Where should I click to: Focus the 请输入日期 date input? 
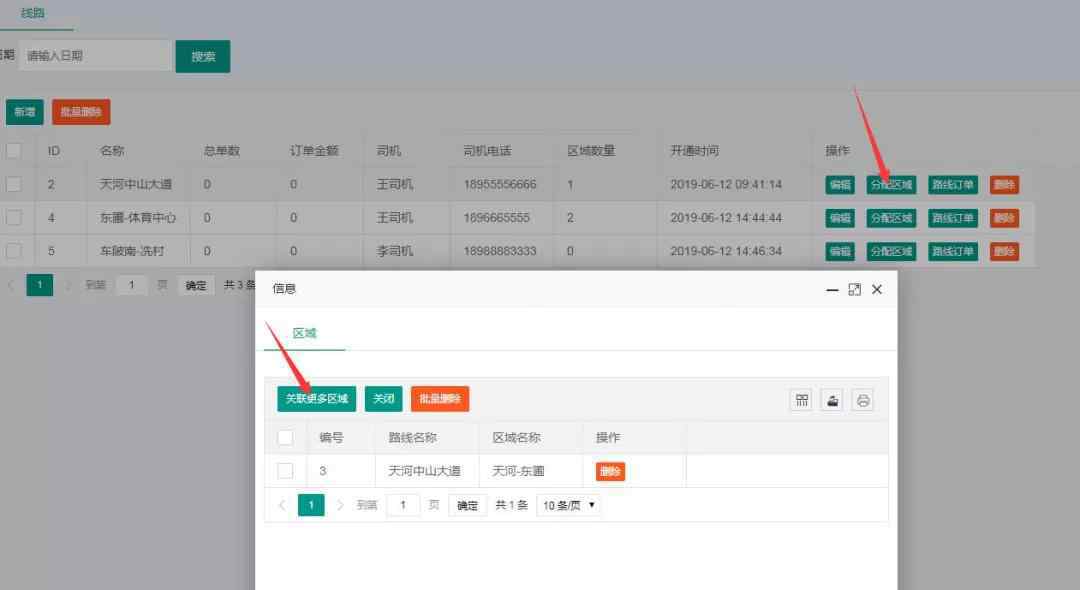coord(95,56)
